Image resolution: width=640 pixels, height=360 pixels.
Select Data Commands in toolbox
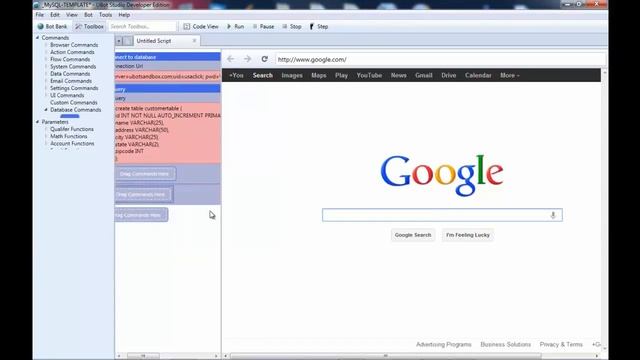[70, 74]
